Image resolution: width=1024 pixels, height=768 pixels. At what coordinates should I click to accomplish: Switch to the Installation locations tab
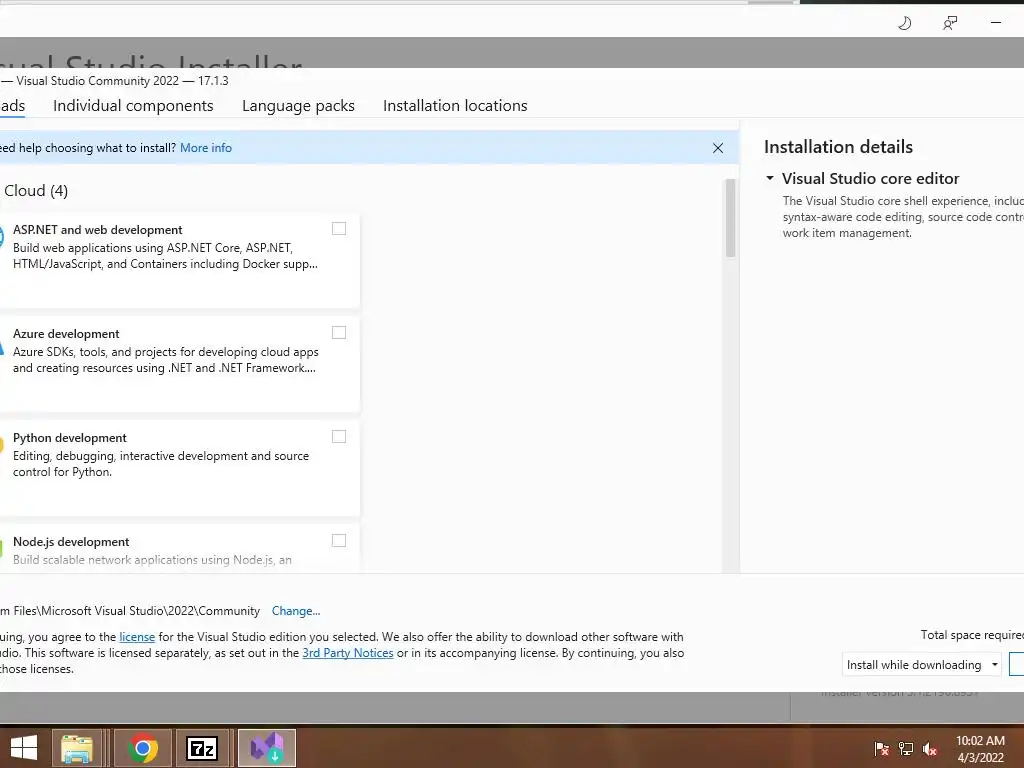[x=455, y=106]
